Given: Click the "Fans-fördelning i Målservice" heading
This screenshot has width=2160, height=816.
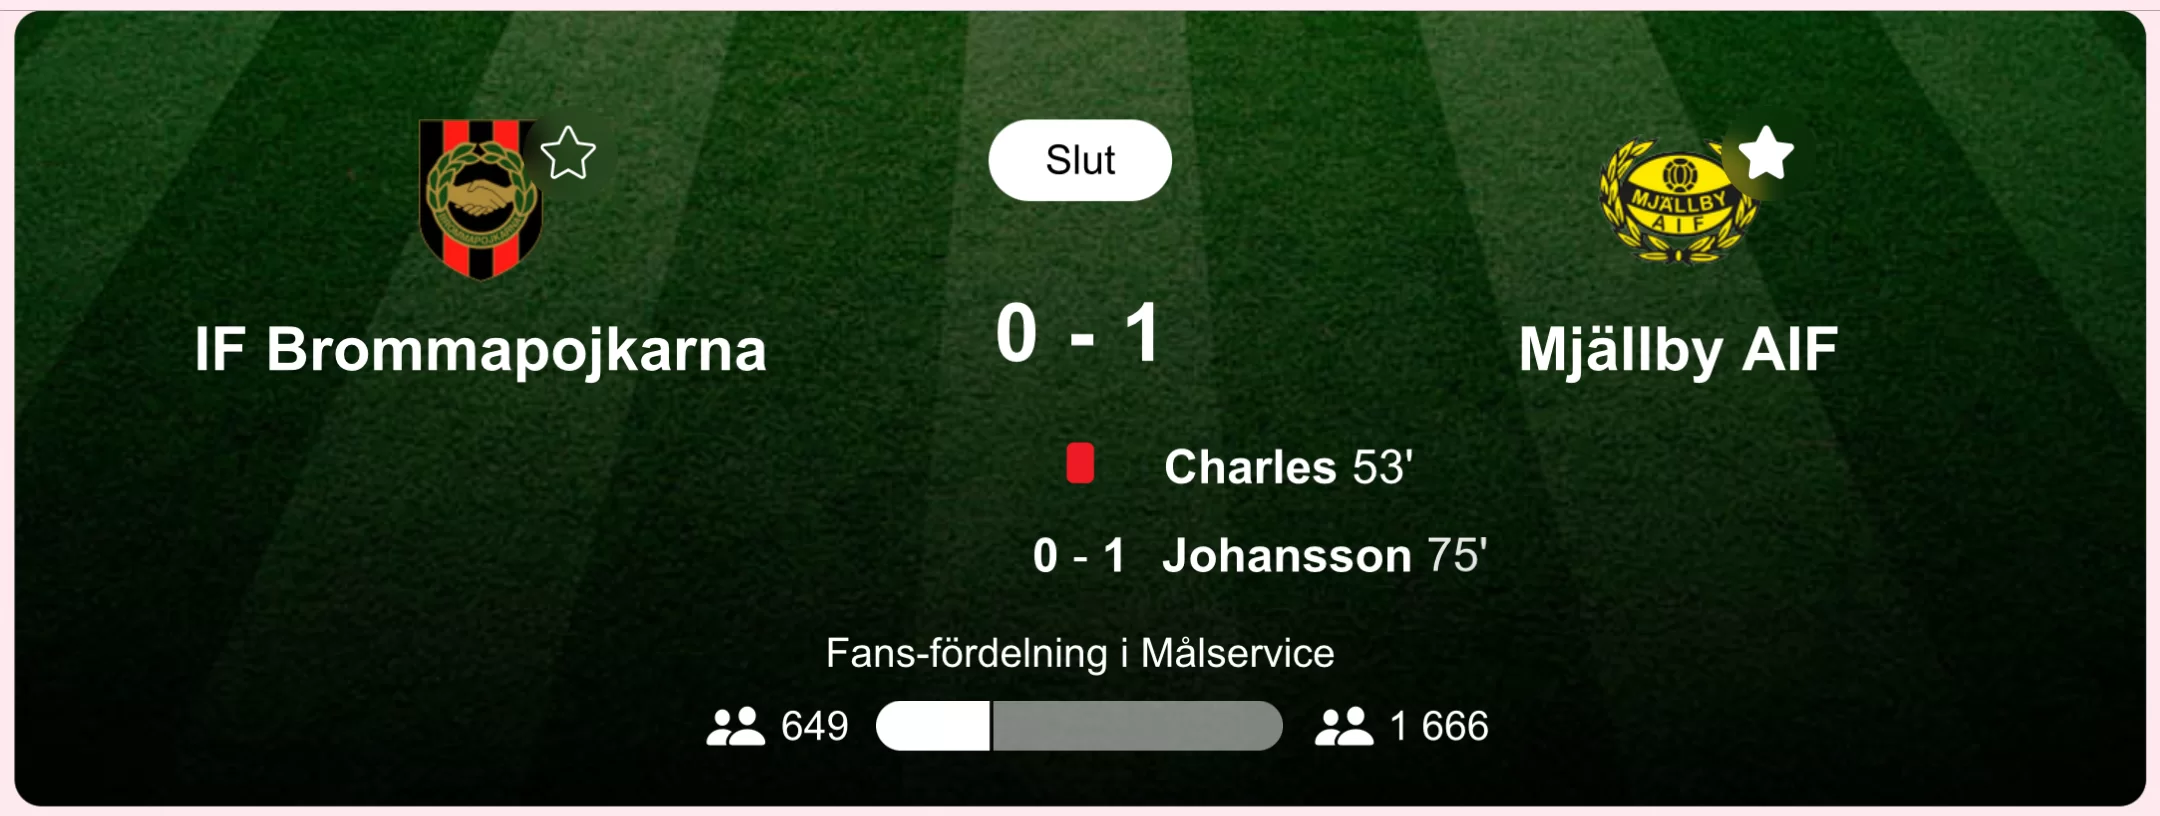Looking at the screenshot, I should coord(1080,653).
